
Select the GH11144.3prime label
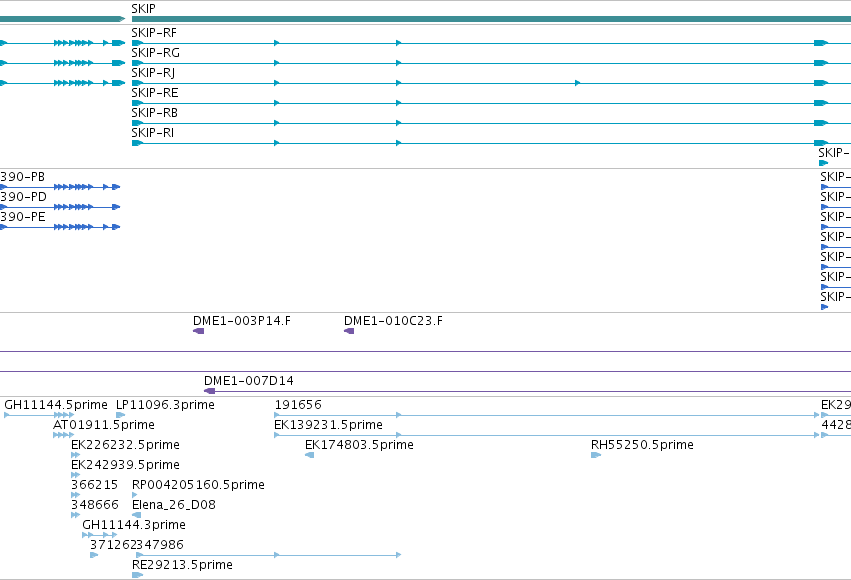click(x=134, y=525)
